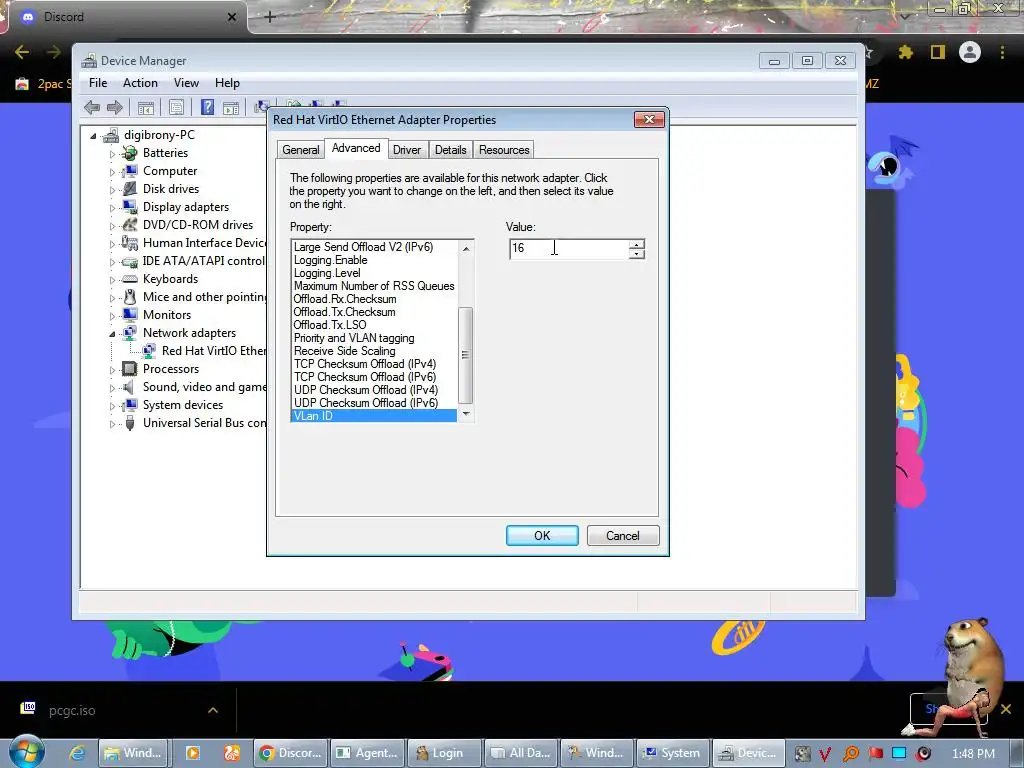Expand the Batteries tree node
The width and height of the screenshot is (1024, 768).
[x=112, y=154]
